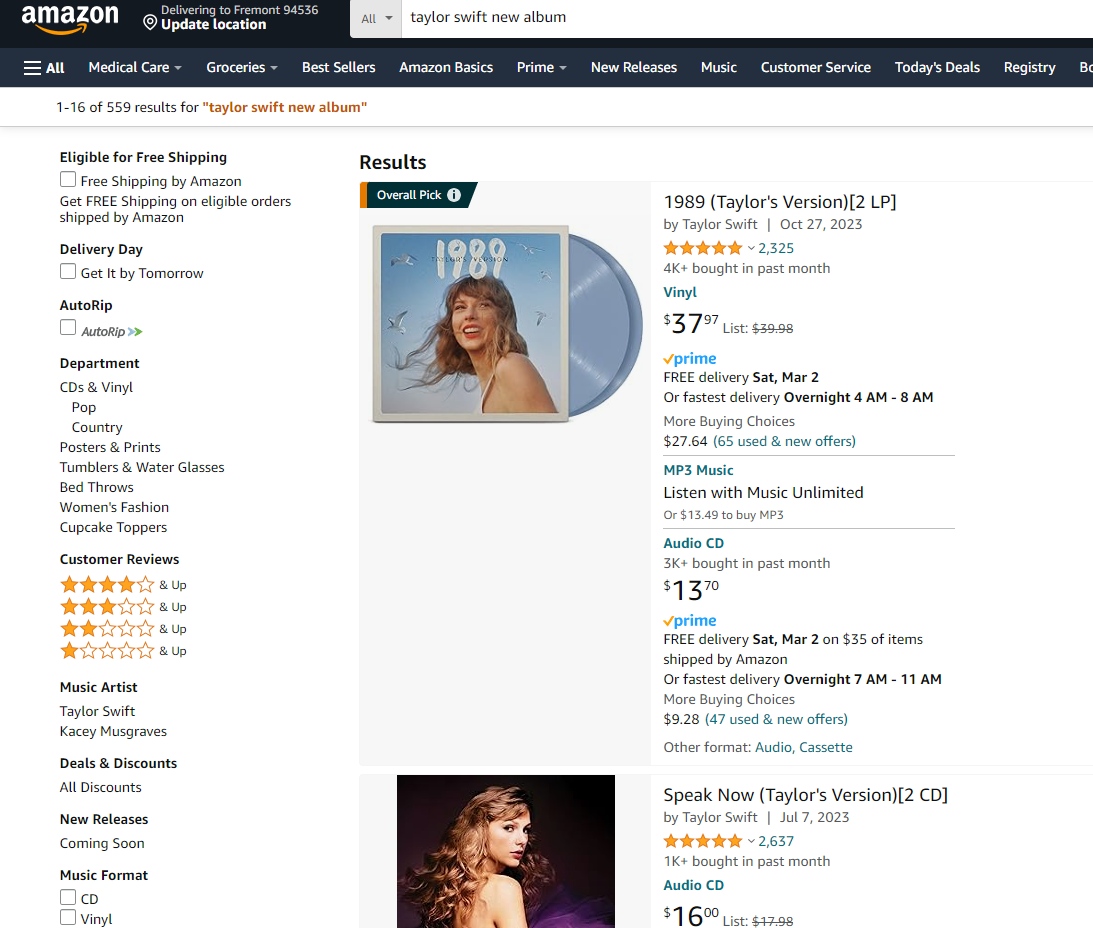Open rating popover arrow for Speak Now
The height and width of the screenshot is (928, 1093).
point(751,842)
